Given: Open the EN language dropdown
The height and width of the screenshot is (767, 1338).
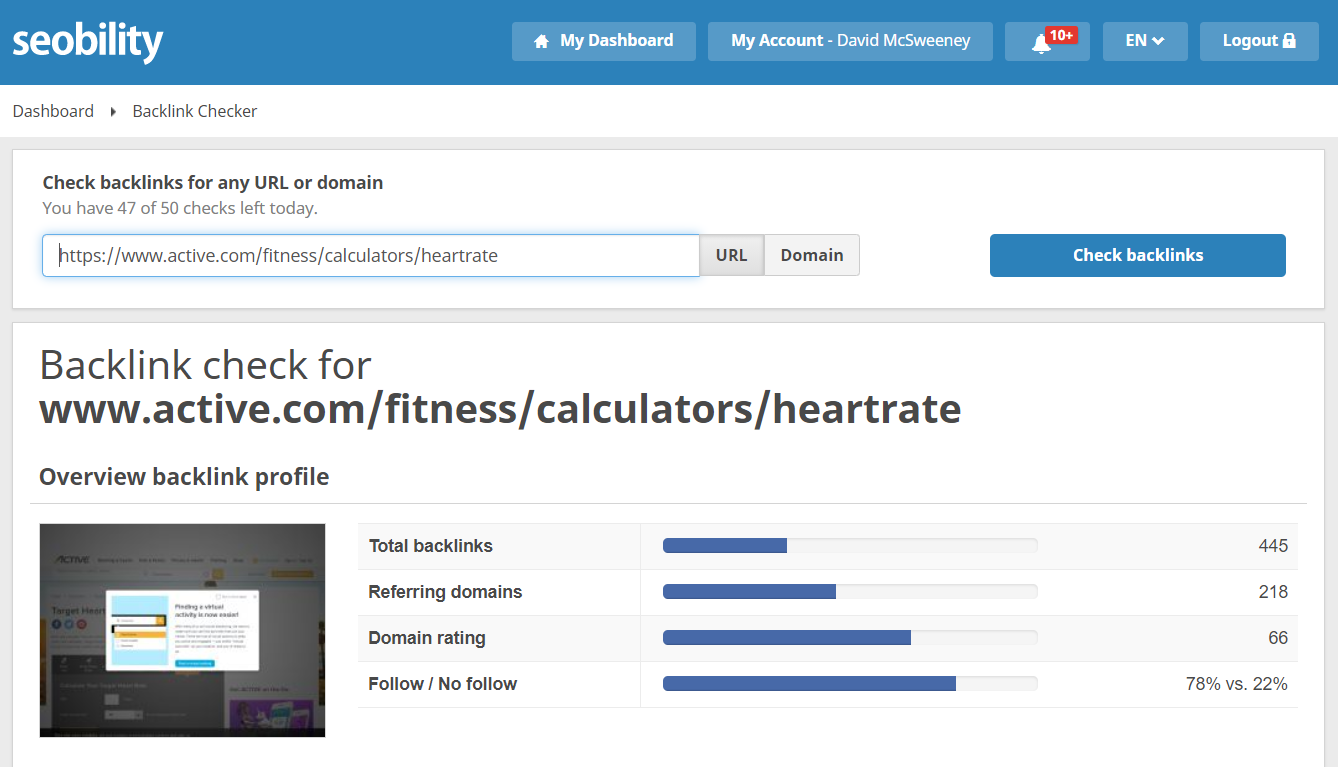Looking at the screenshot, I should [x=1144, y=40].
